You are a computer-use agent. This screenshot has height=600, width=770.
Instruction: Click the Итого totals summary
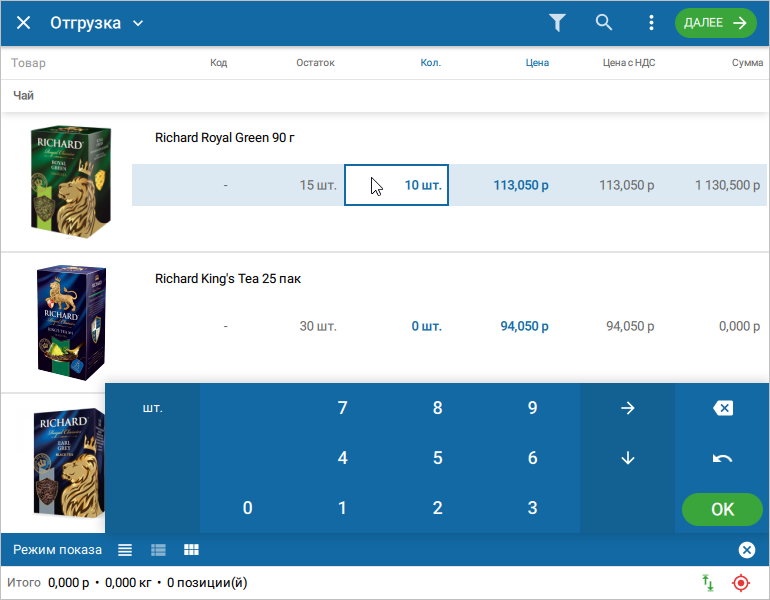pos(127,583)
